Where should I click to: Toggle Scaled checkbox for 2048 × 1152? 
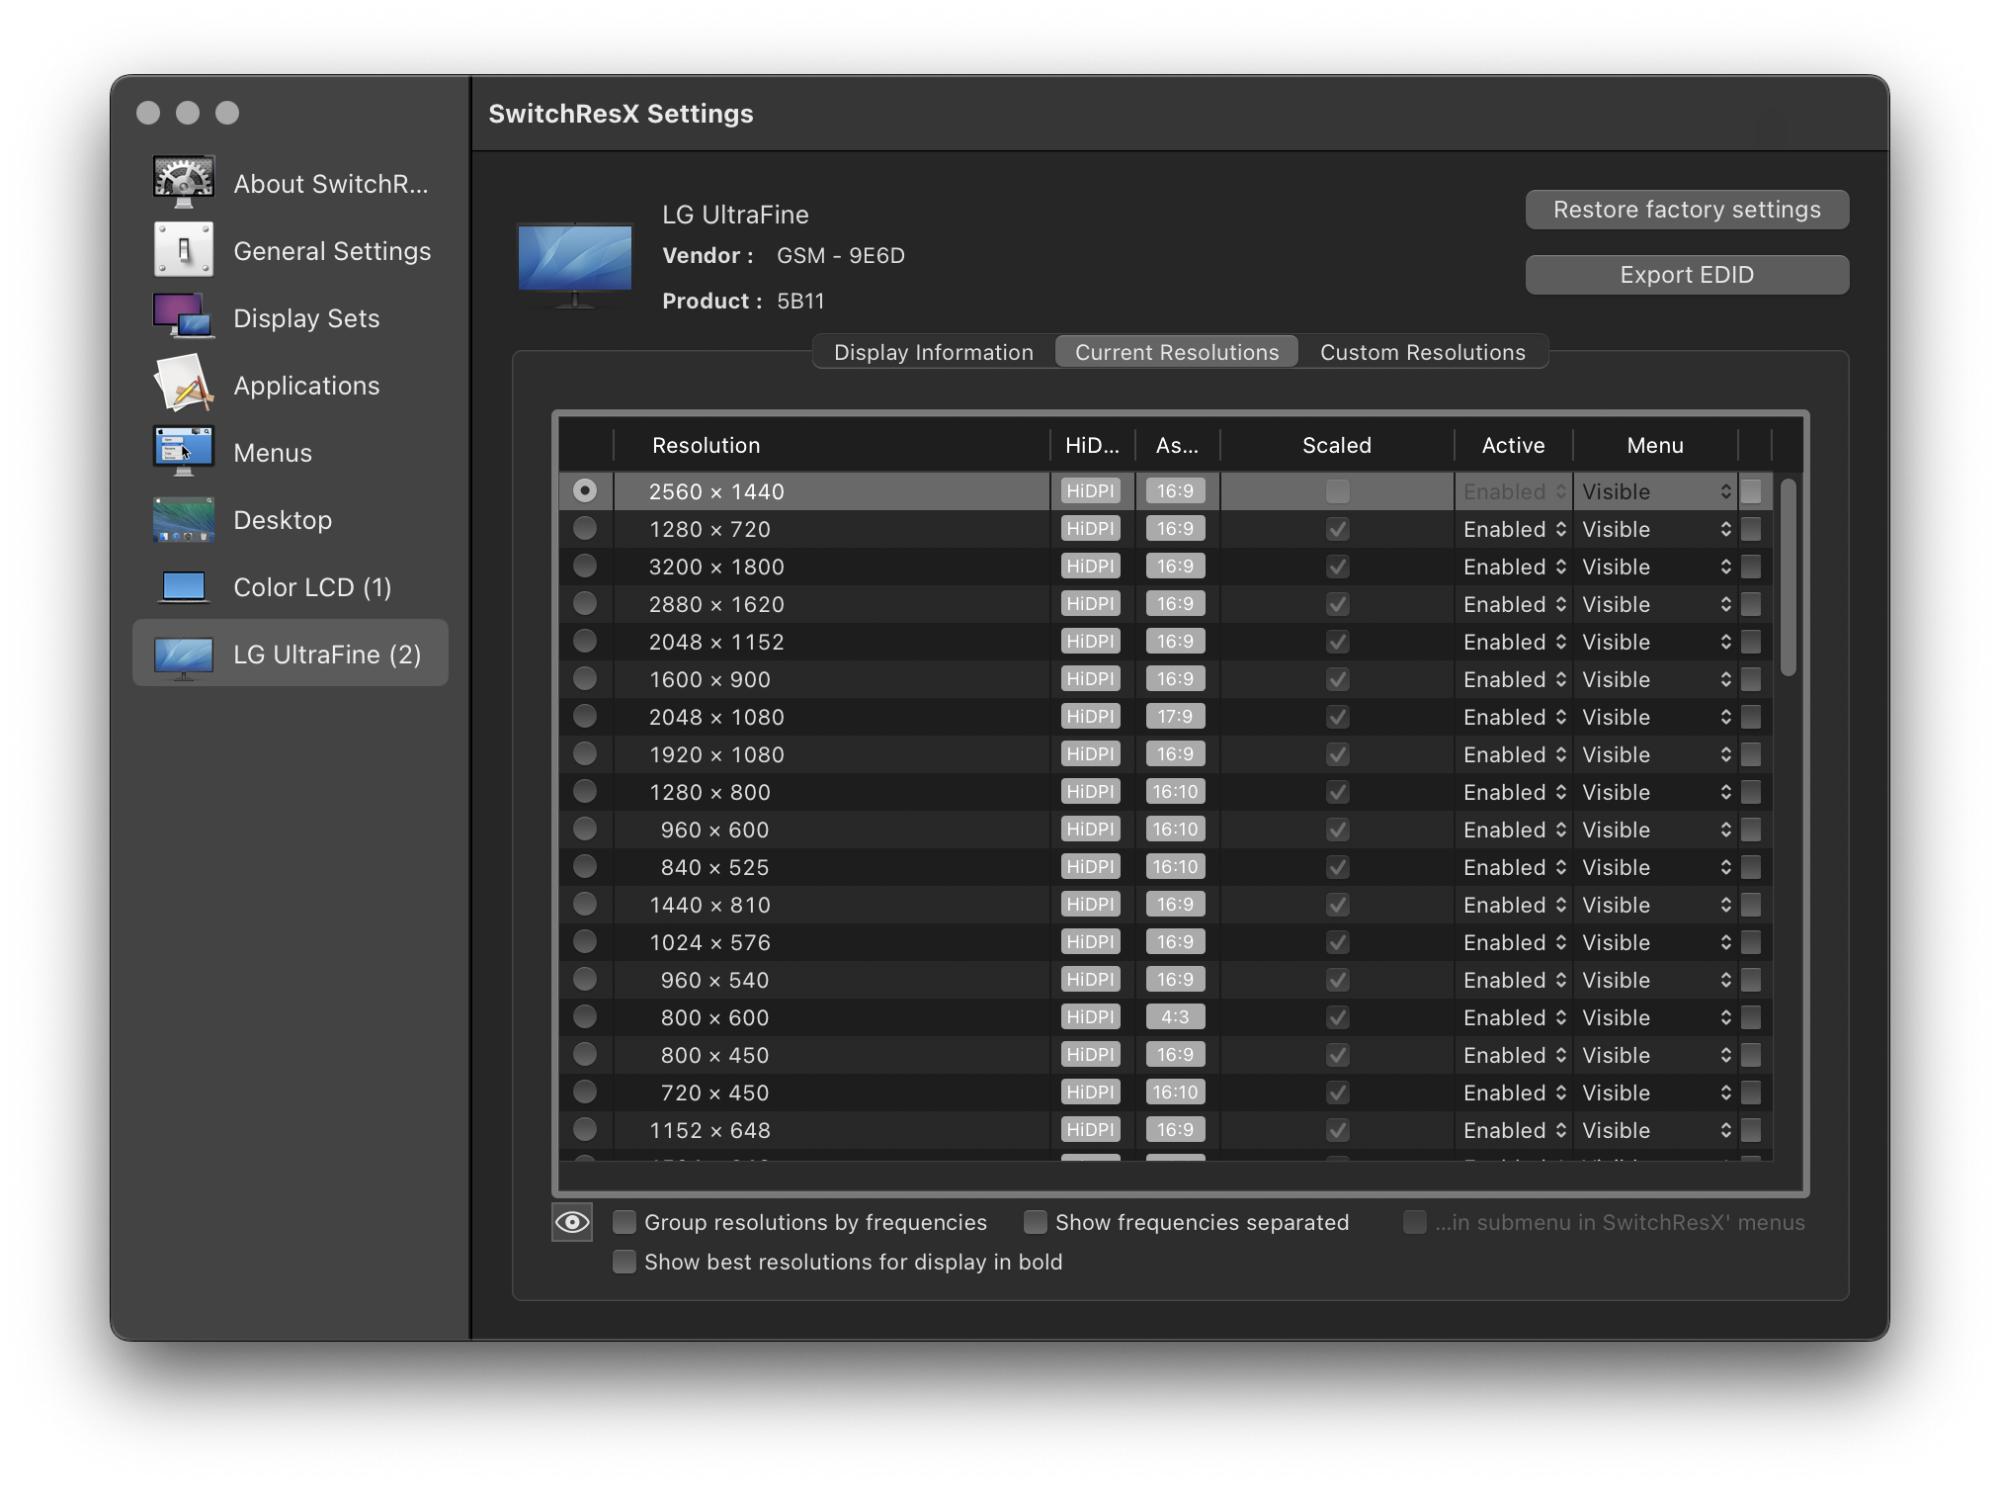click(x=1337, y=641)
